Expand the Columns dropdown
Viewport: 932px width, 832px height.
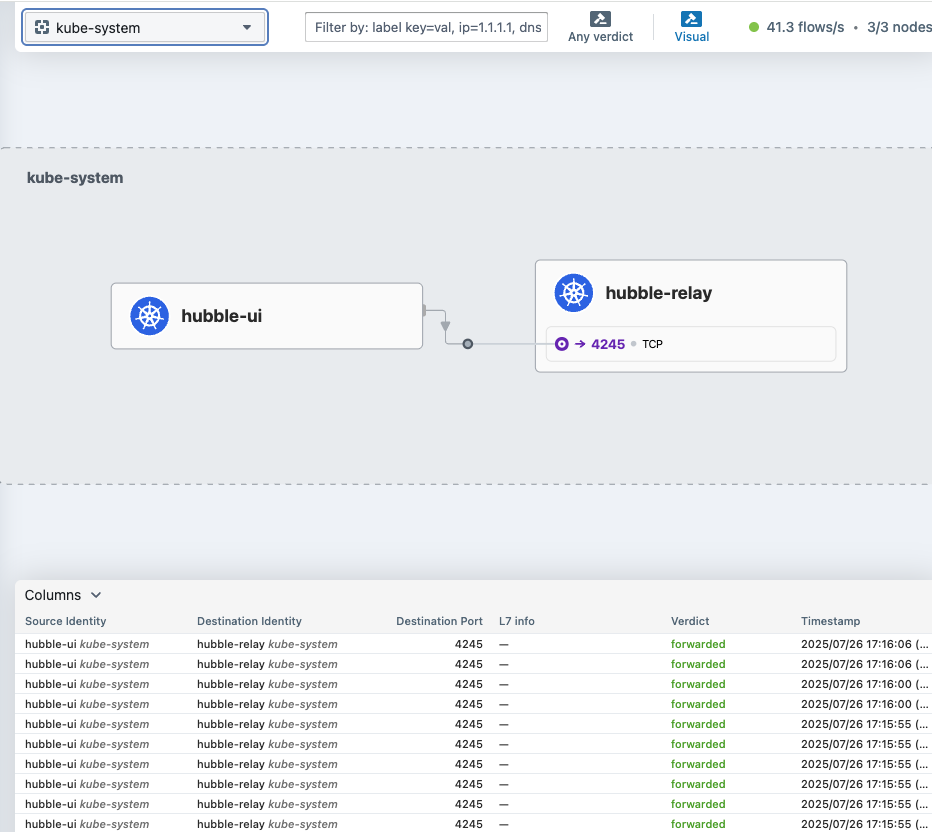point(63,595)
